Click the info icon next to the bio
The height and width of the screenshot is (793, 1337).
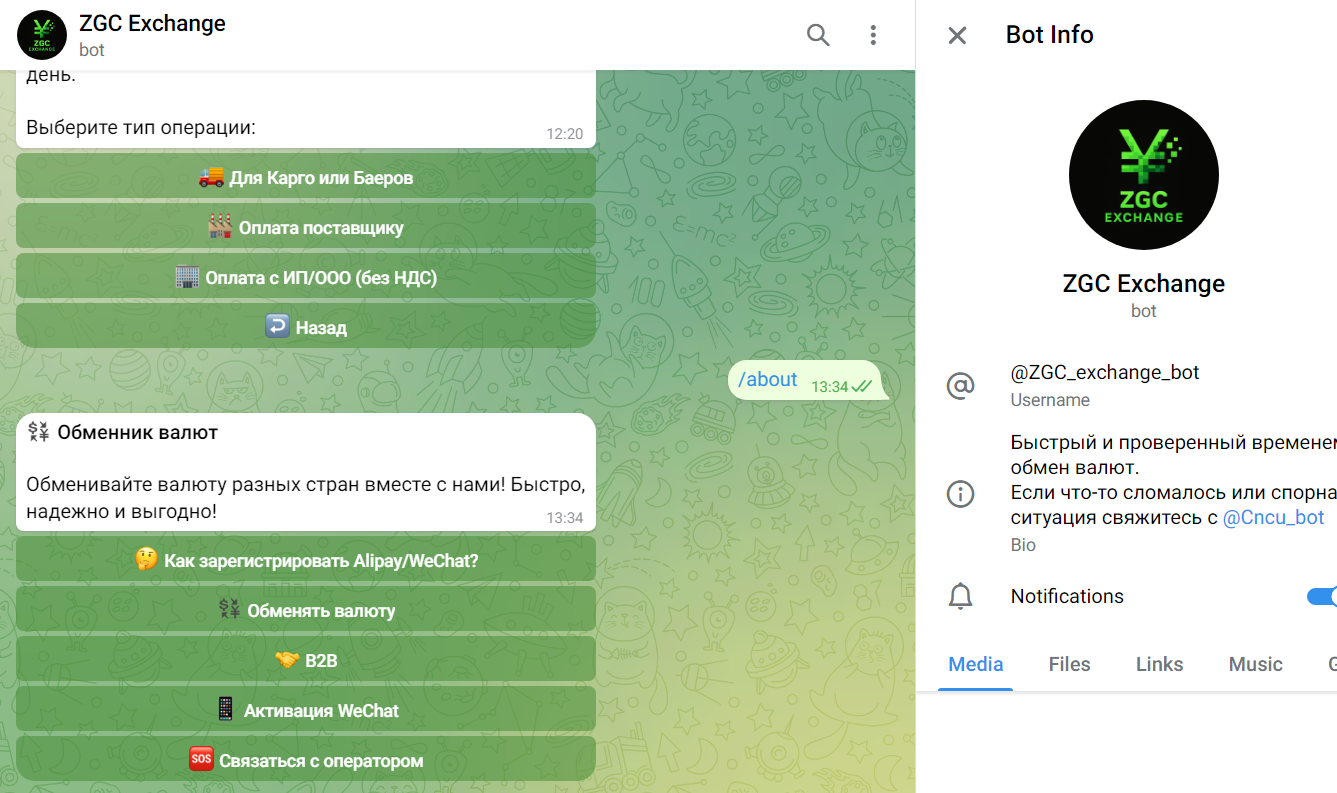coord(961,493)
